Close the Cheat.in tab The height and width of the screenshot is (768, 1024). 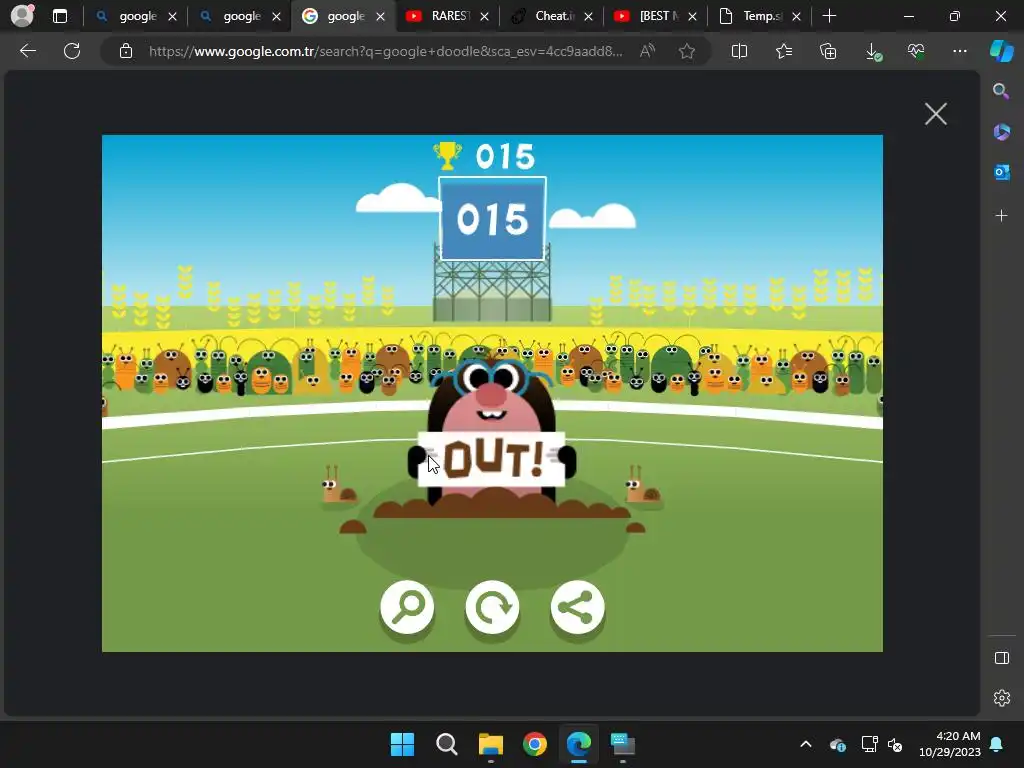[588, 17]
